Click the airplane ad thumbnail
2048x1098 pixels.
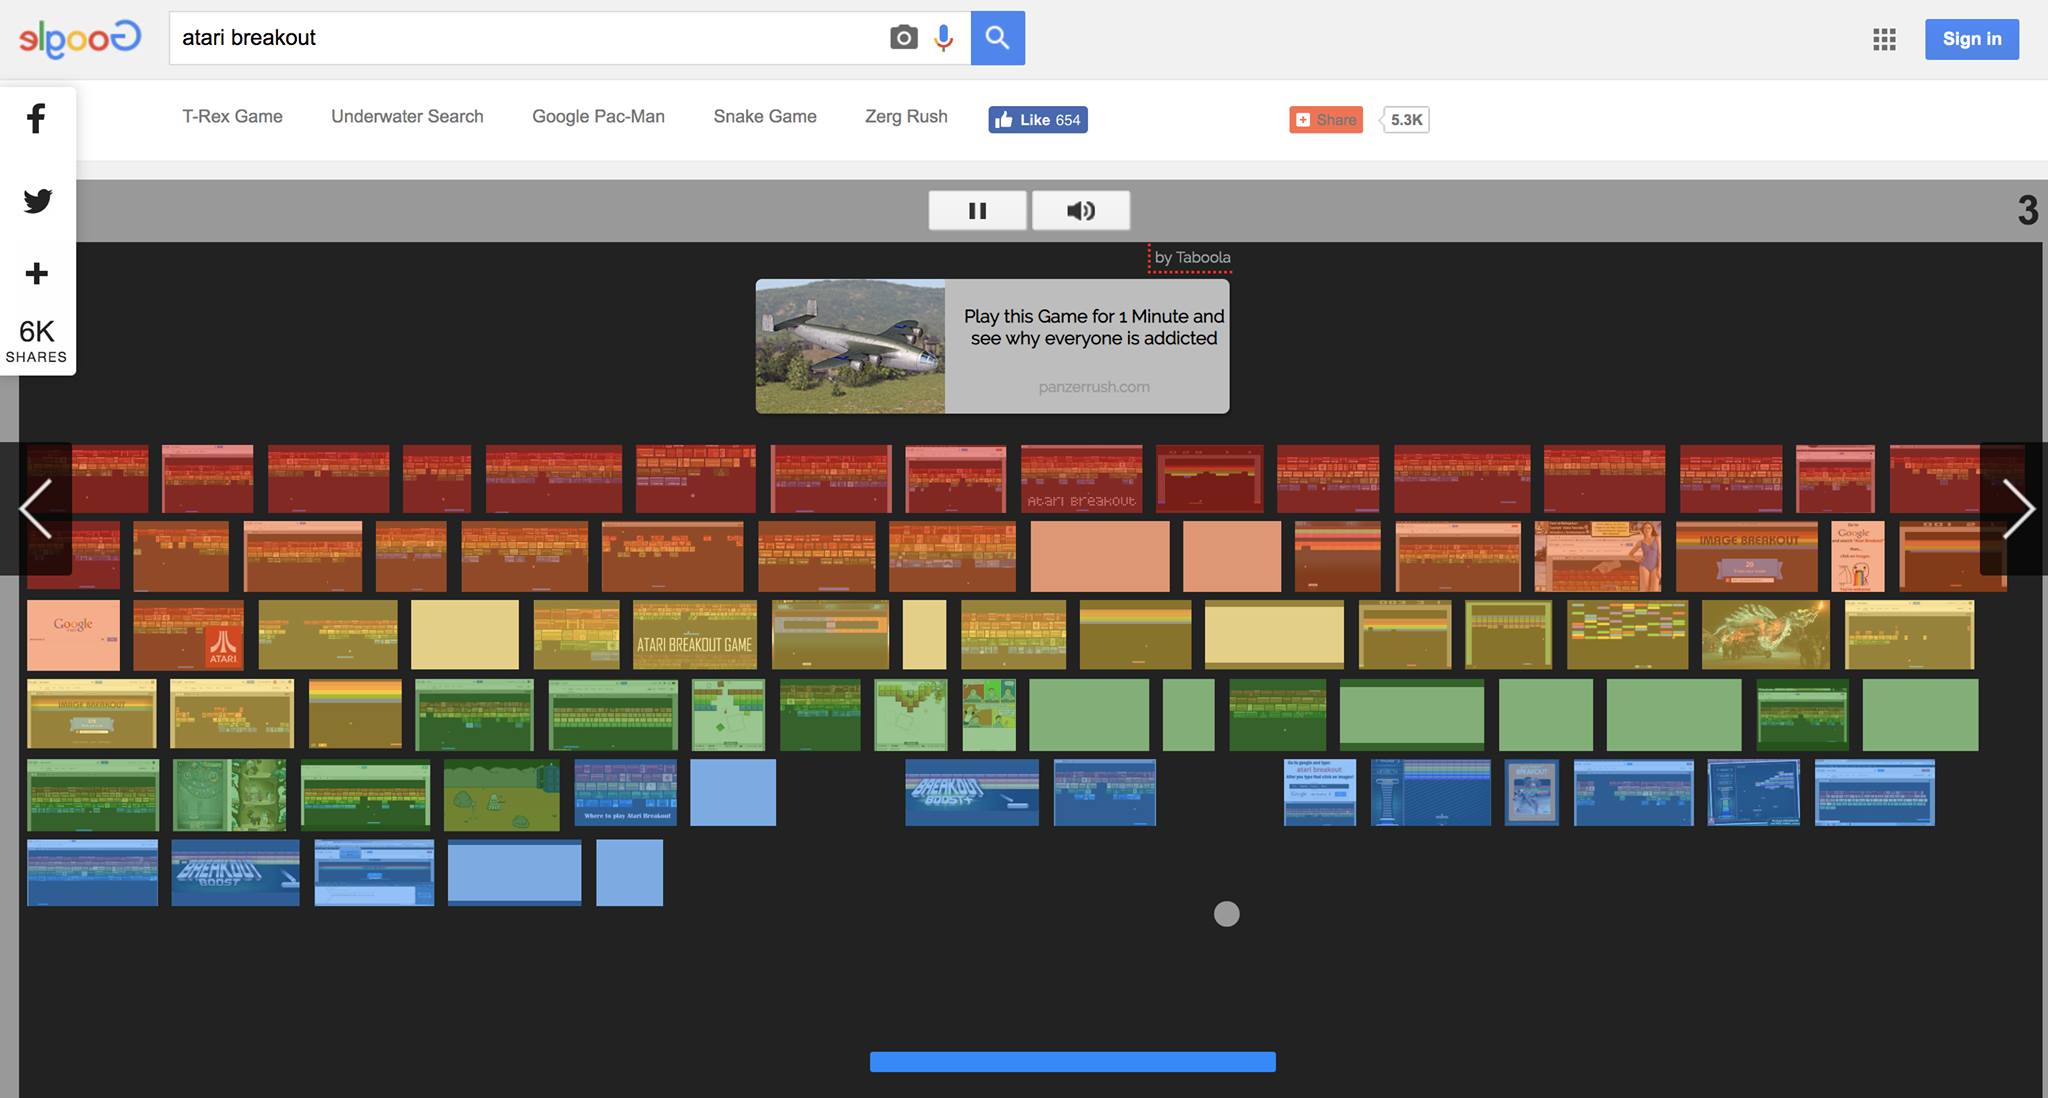pyautogui.click(x=850, y=346)
